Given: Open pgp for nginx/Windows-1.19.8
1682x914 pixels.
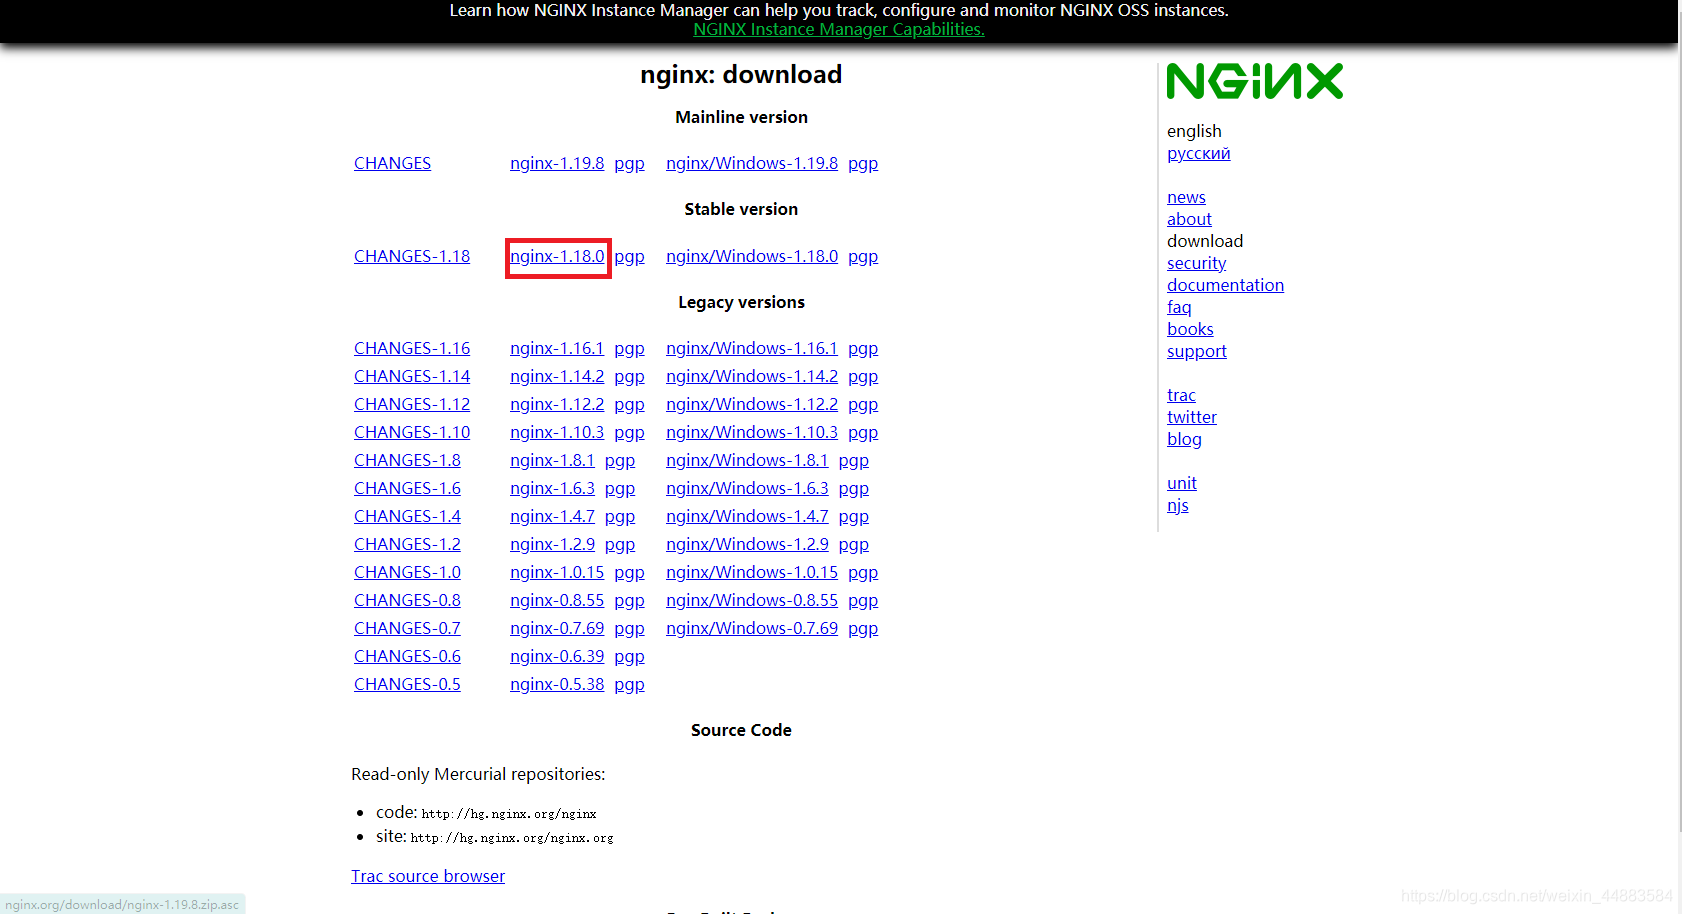Looking at the screenshot, I should coord(863,163).
